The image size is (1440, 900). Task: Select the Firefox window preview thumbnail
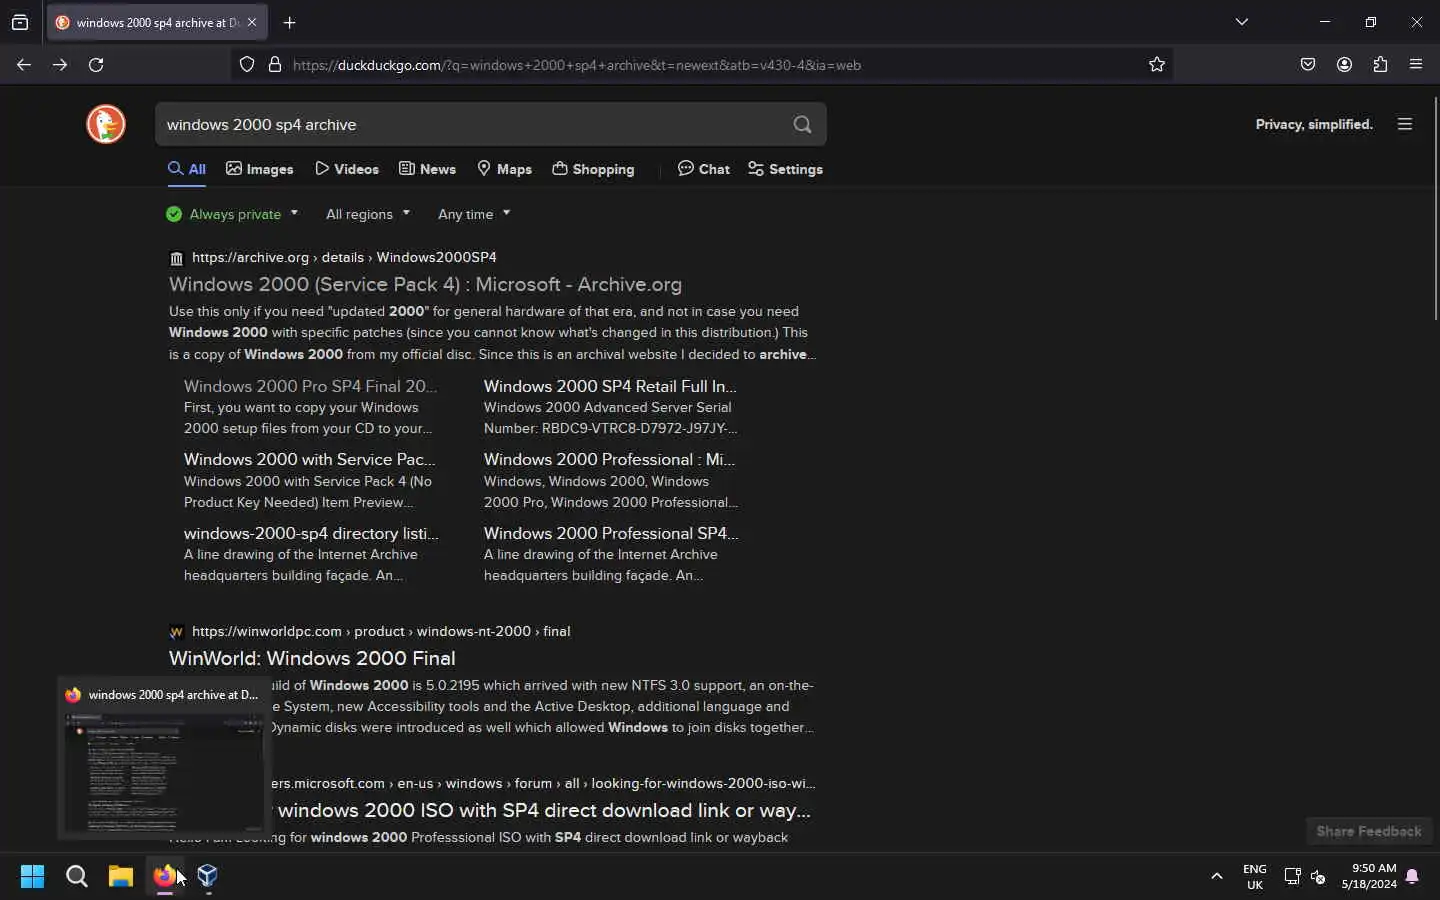click(x=164, y=773)
